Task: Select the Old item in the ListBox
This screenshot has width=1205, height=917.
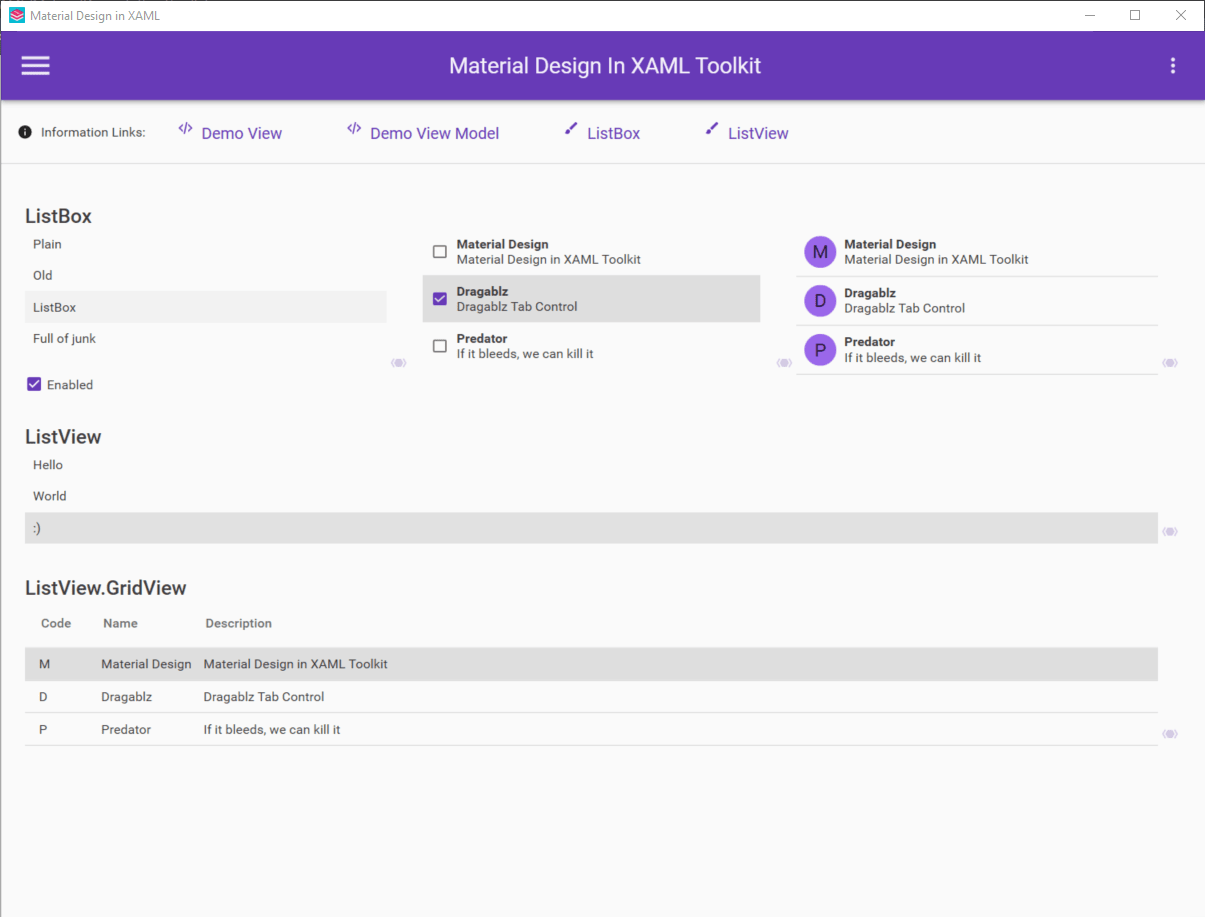Action: pyautogui.click(x=206, y=275)
